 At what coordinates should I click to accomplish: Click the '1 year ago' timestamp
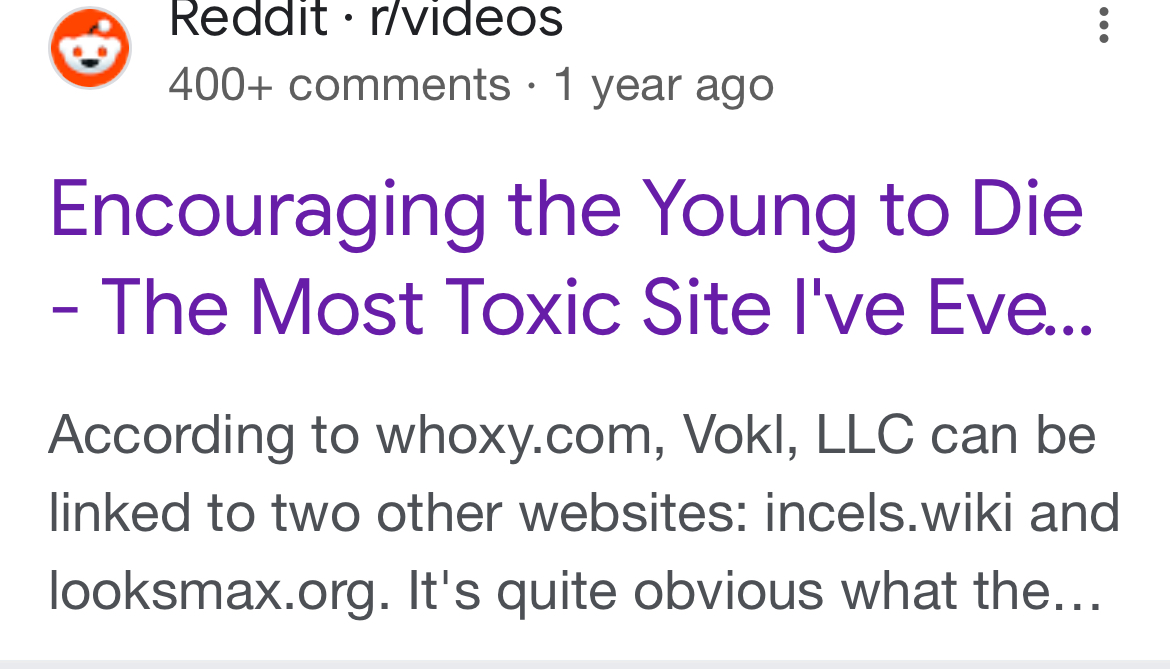click(663, 85)
